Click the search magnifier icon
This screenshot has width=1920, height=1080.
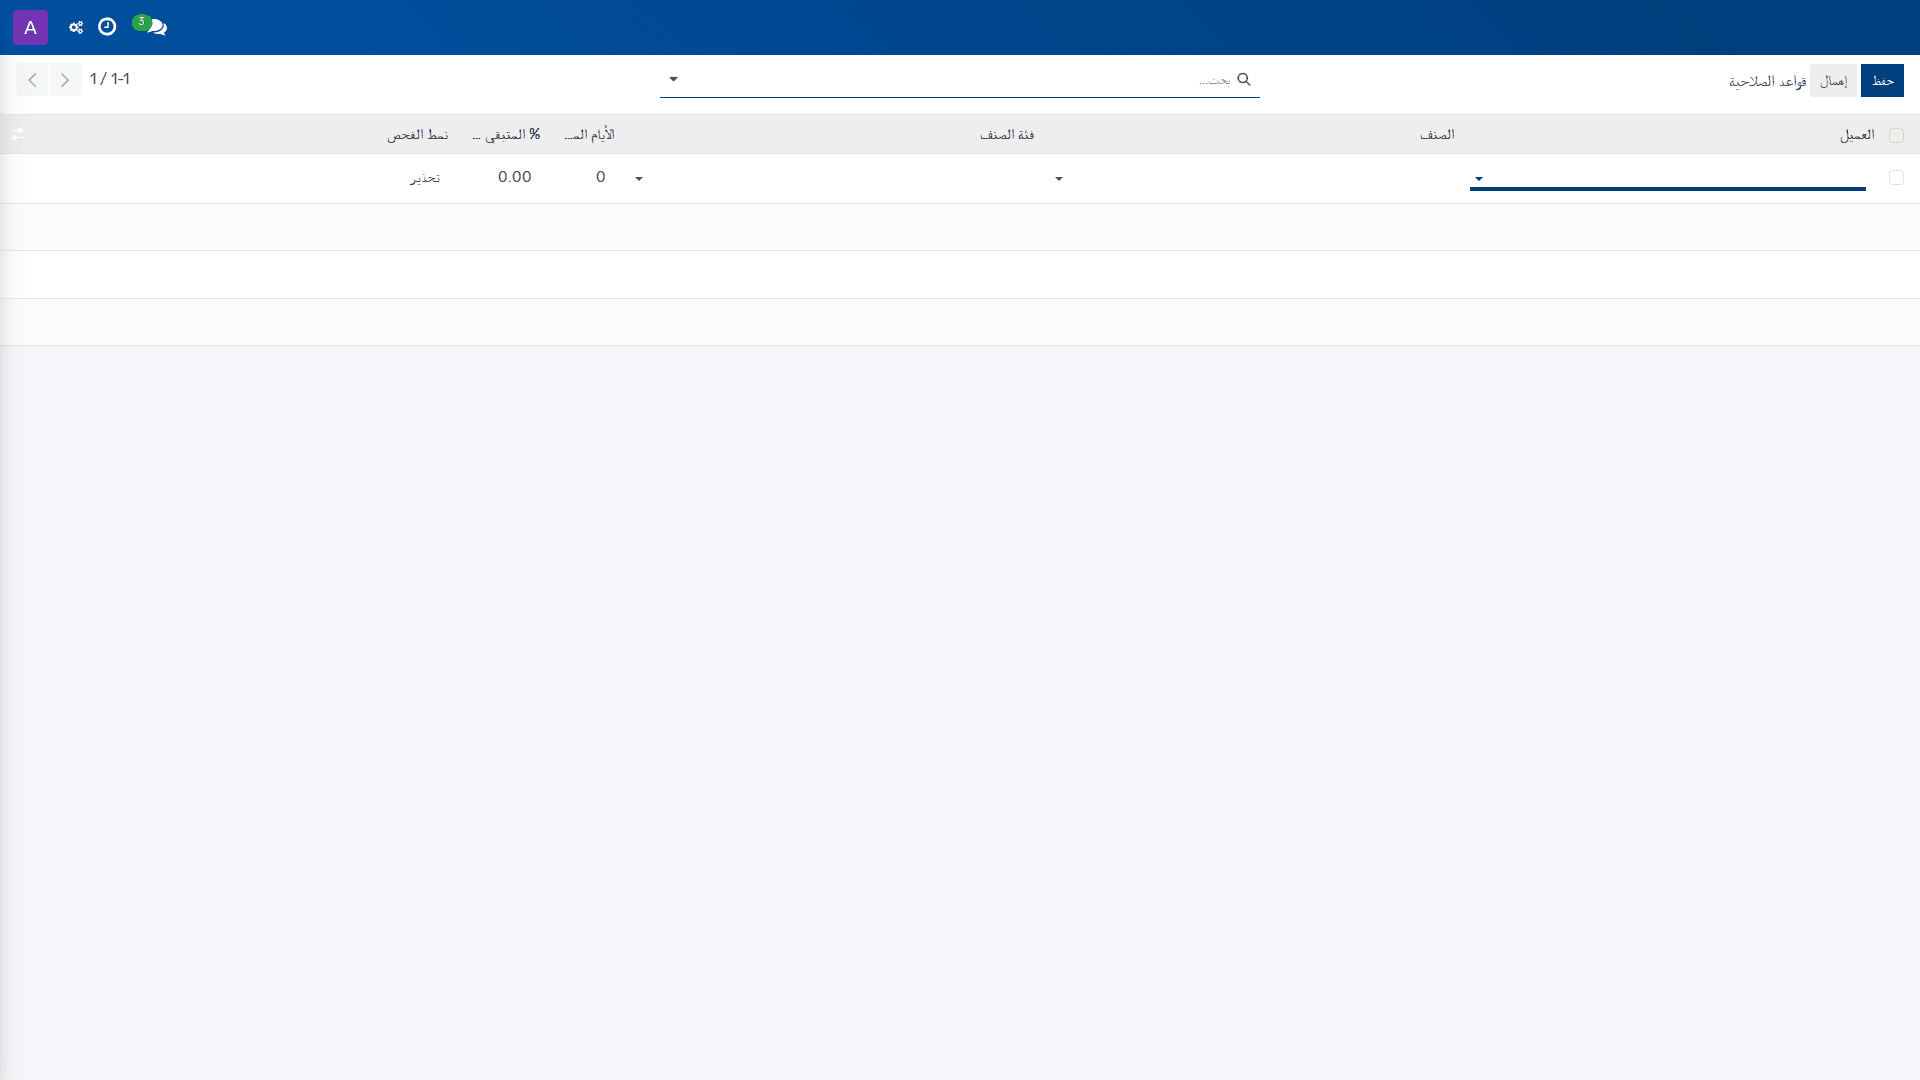(1244, 79)
